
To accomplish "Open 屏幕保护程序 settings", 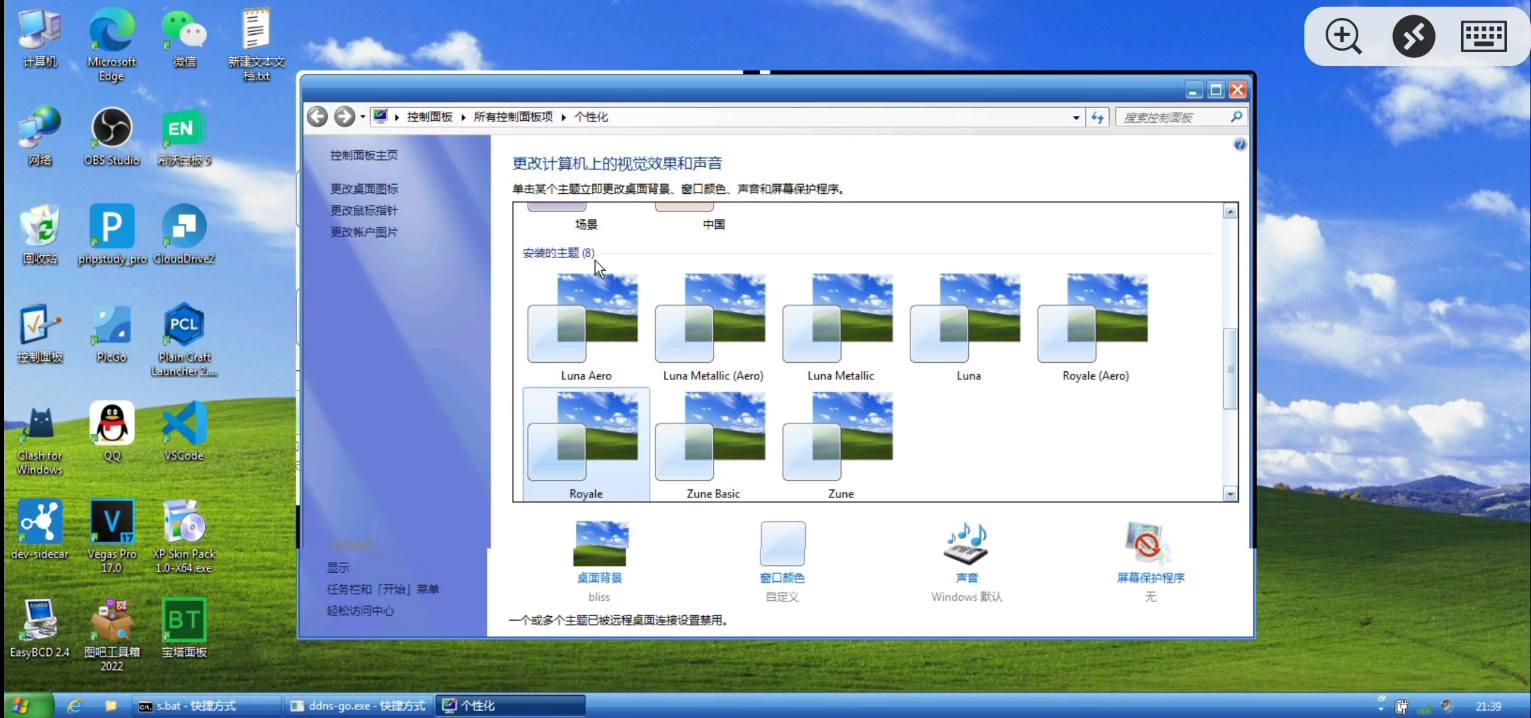I will tap(1150, 561).
